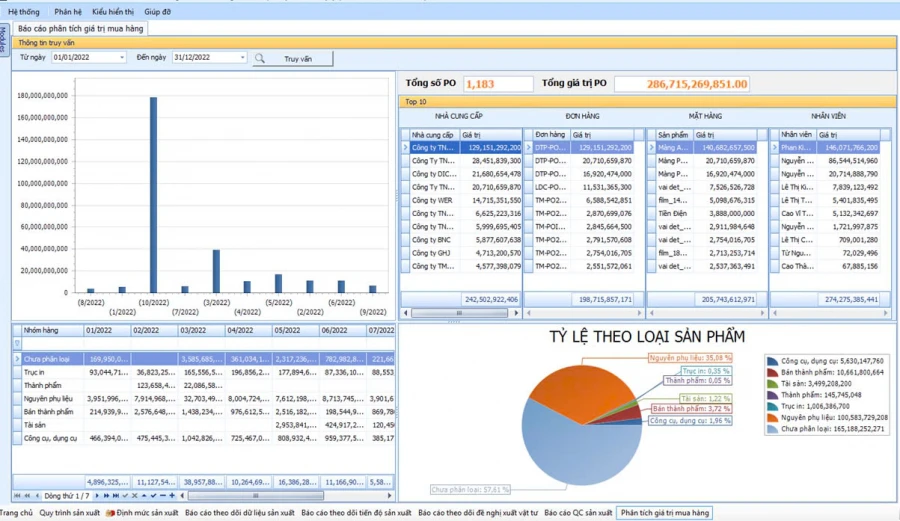900x521 pixels.
Task: Click Công cụ, dụng cụ legend color swatch
Action: tap(773, 361)
